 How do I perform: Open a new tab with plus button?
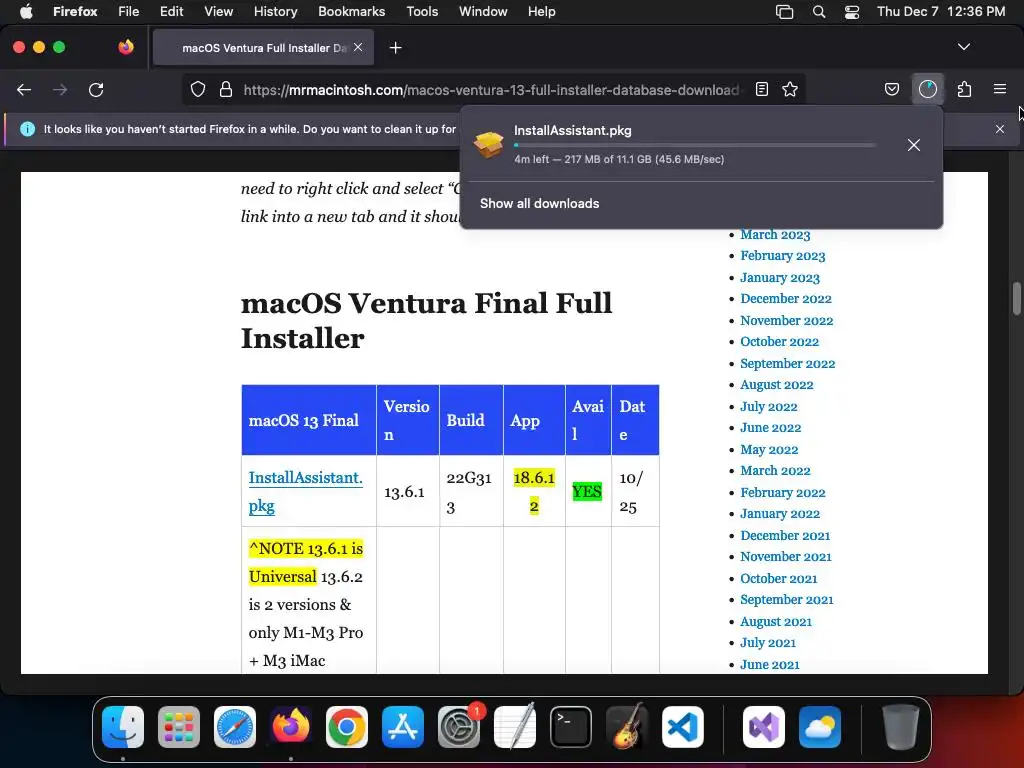pyautogui.click(x=395, y=48)
